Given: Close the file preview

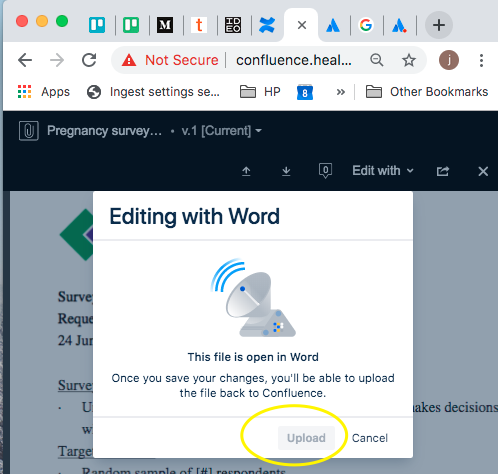Looking at the screenshot, I should 483,171.
